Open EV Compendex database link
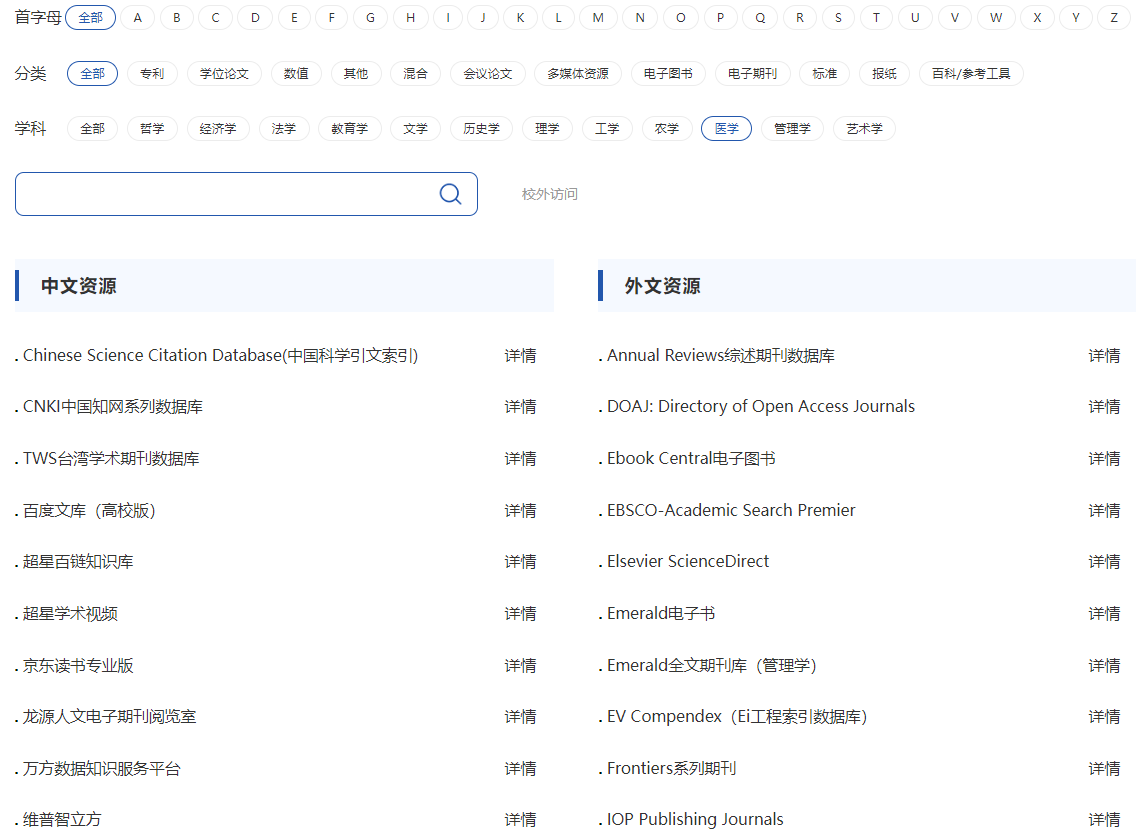 point(737,716)
